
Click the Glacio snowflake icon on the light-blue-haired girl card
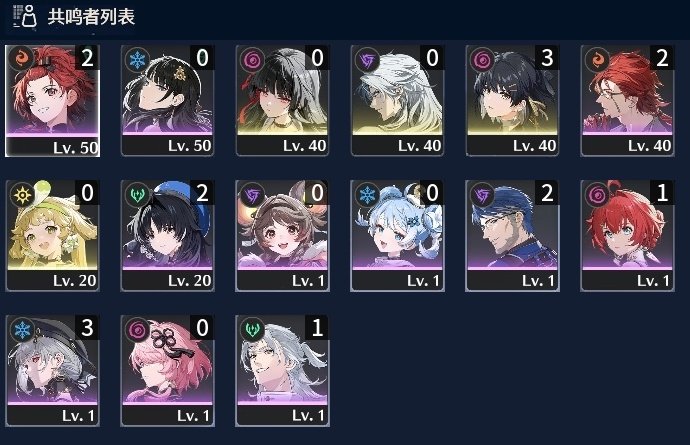click(x=367, y=194)
